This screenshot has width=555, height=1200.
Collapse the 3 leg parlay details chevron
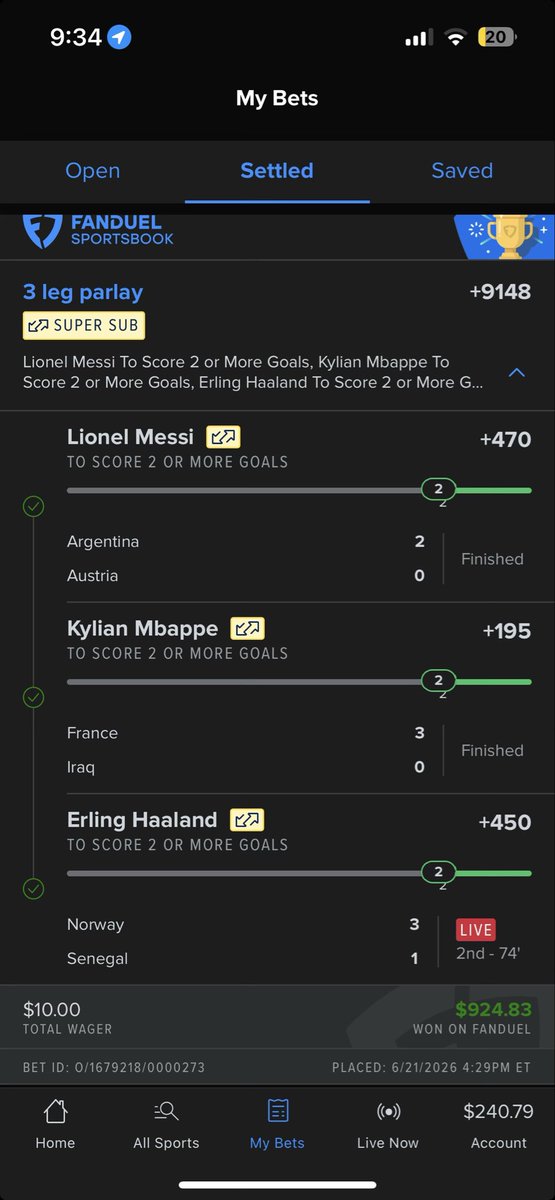(x=517, y=373)
